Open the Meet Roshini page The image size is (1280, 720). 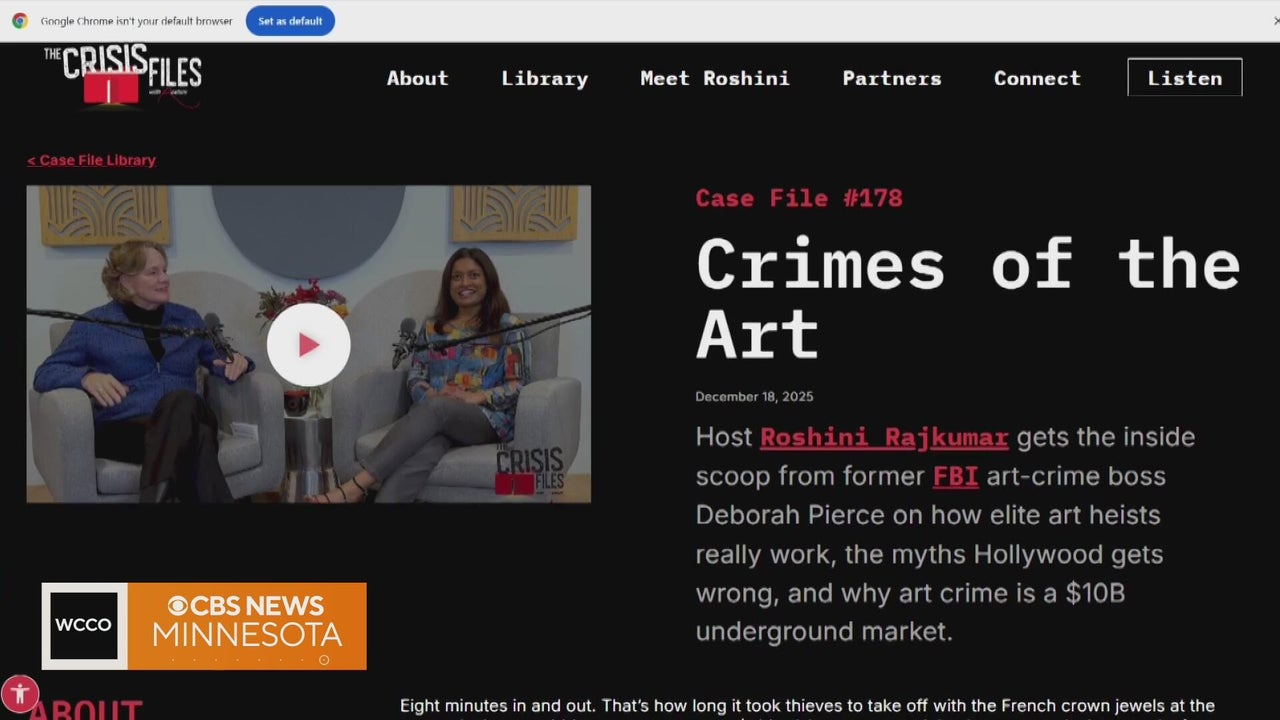714,78
